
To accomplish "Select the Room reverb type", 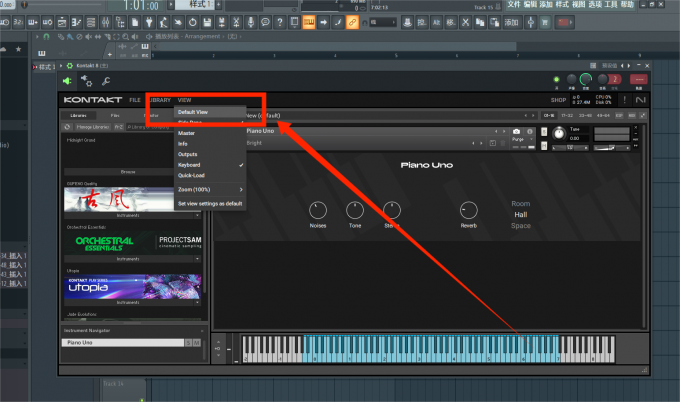I will [520, 204].
